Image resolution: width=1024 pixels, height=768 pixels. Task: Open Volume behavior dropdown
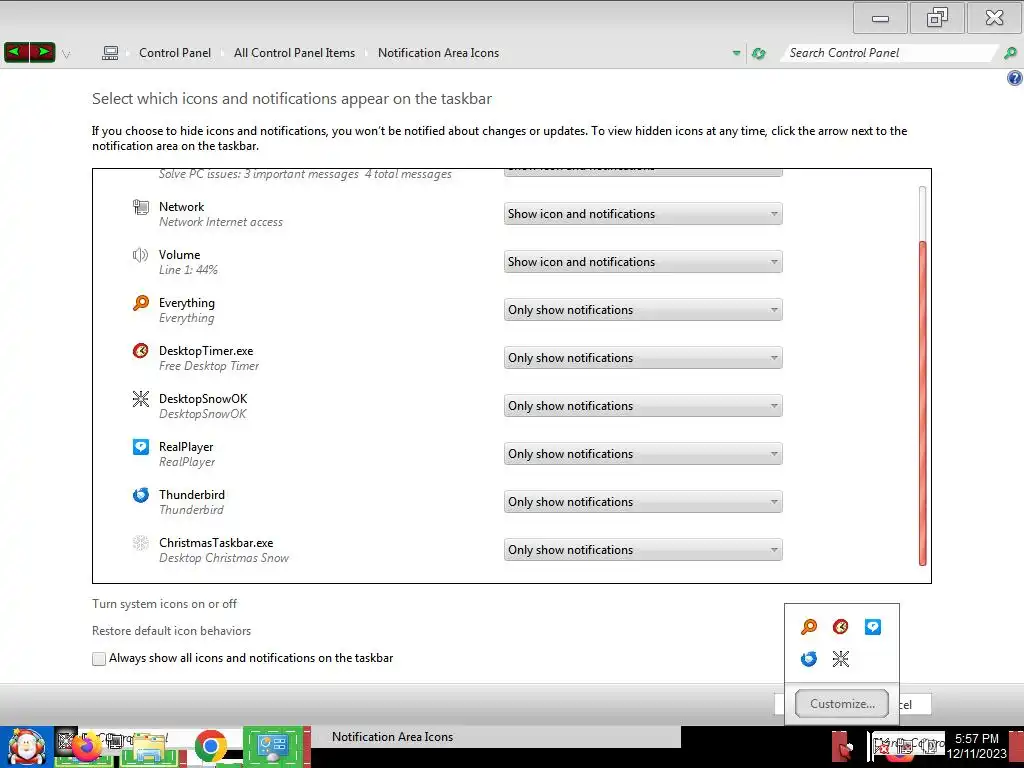[x=643, y=262]
